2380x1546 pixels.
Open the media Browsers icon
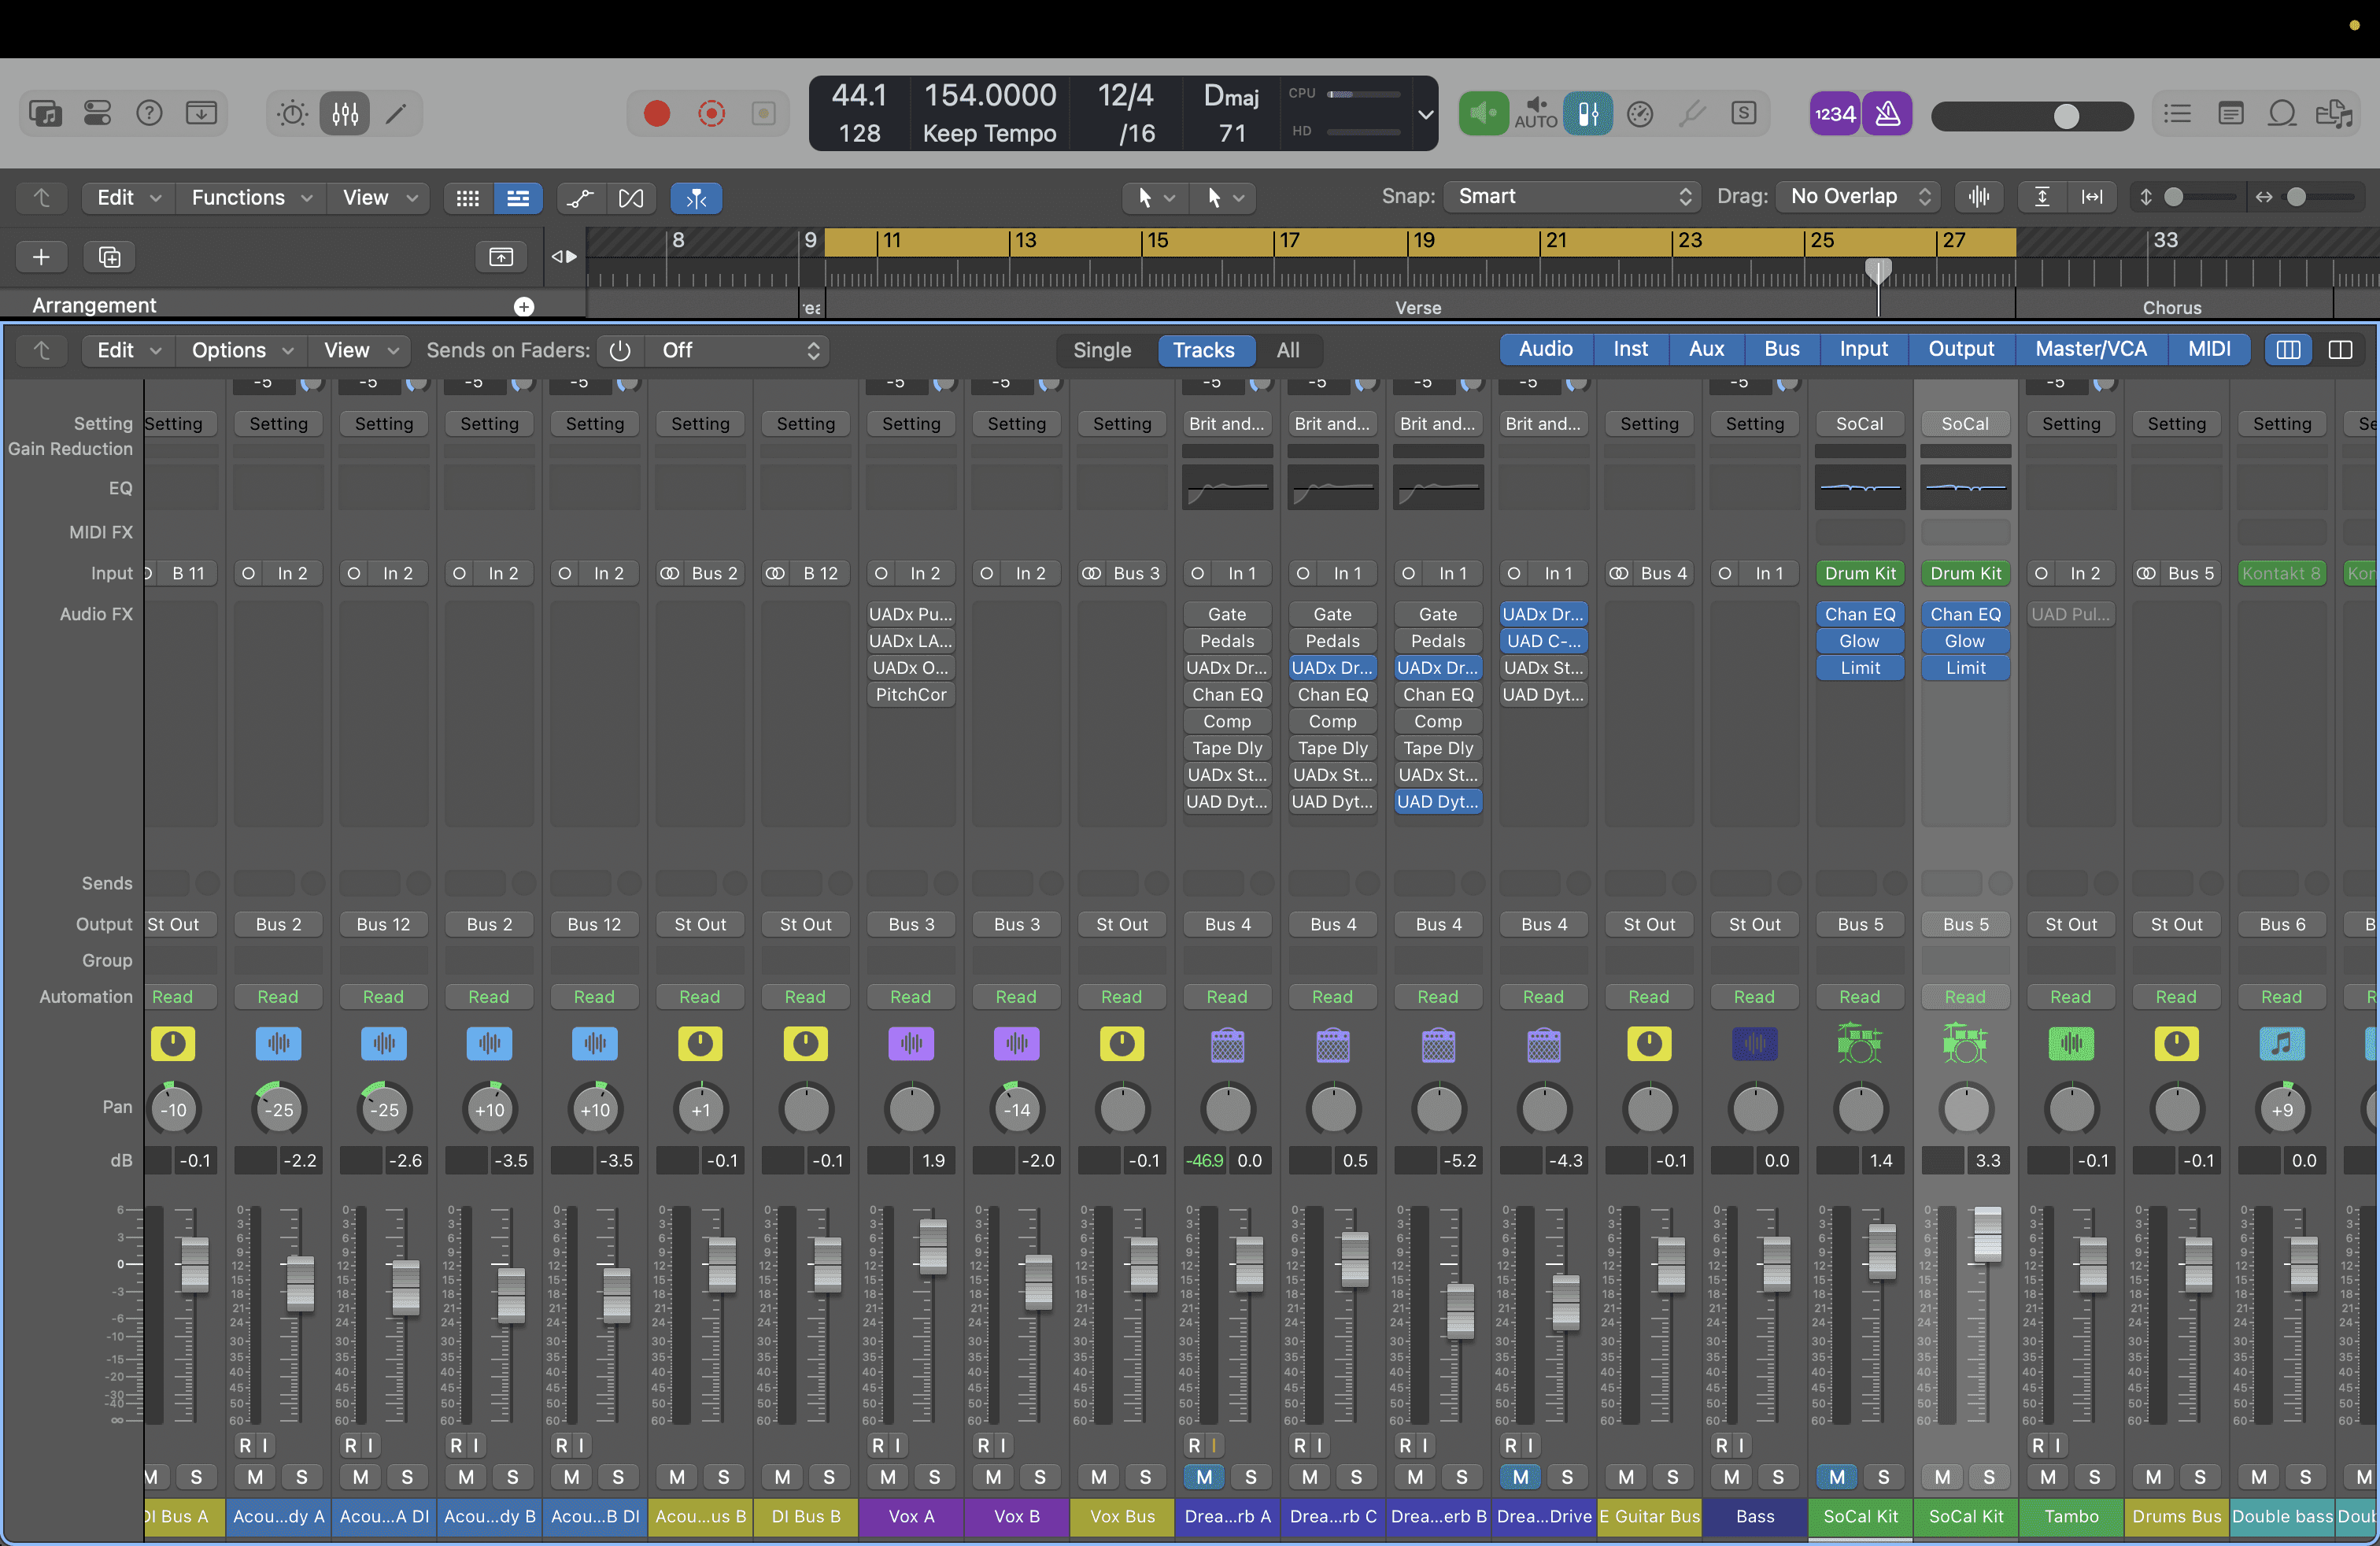(2334, 113)
